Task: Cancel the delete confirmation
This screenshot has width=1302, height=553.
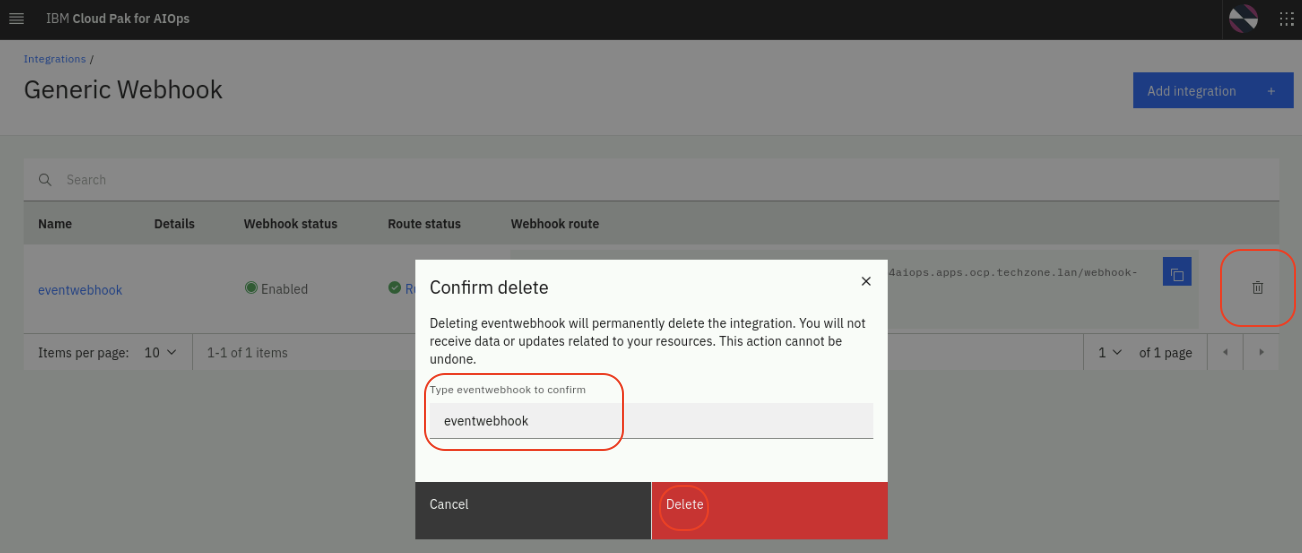Action: [533, 505]
